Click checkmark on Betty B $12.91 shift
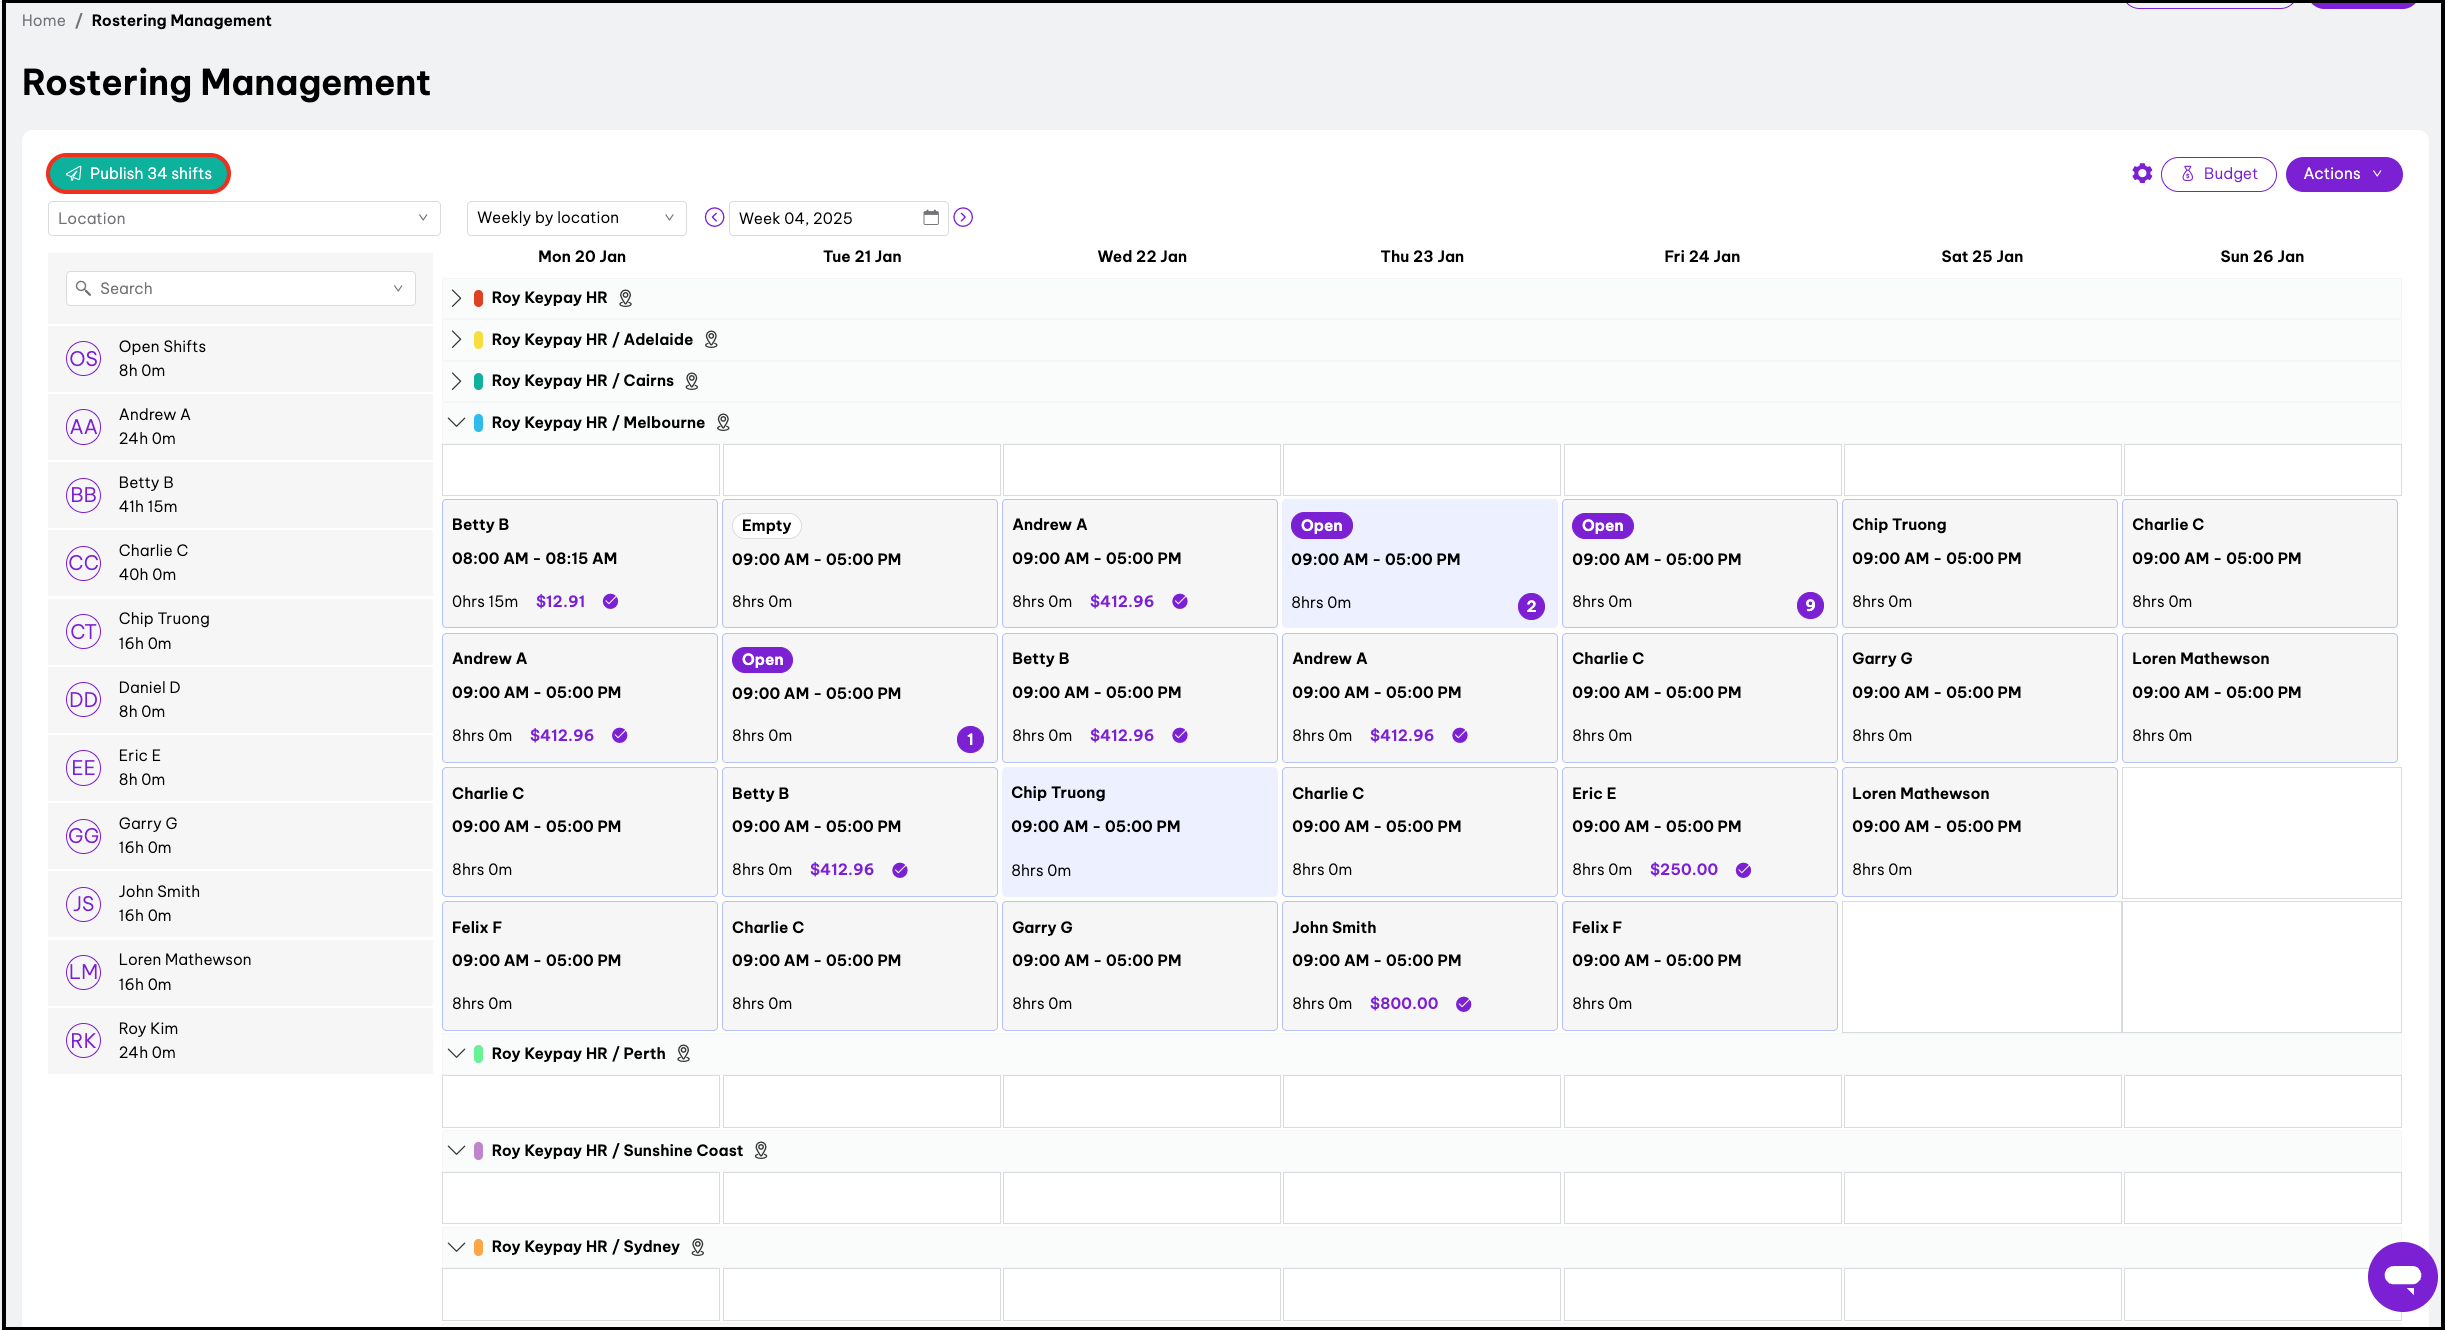The width and height of the screenshot is (2445, 1330). [610, 601]
